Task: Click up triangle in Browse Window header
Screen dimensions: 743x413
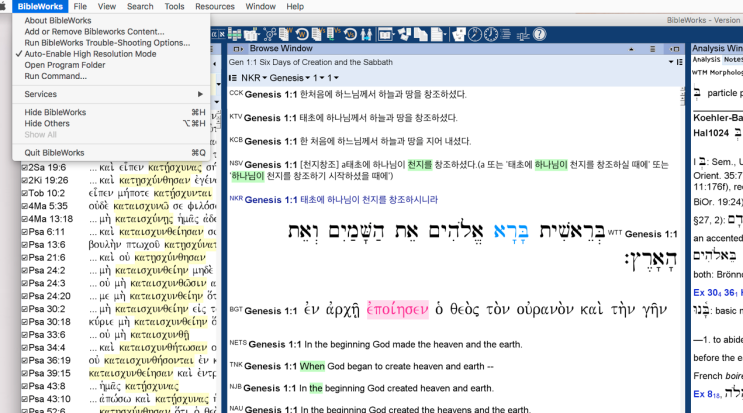Action: pos(631,49)
